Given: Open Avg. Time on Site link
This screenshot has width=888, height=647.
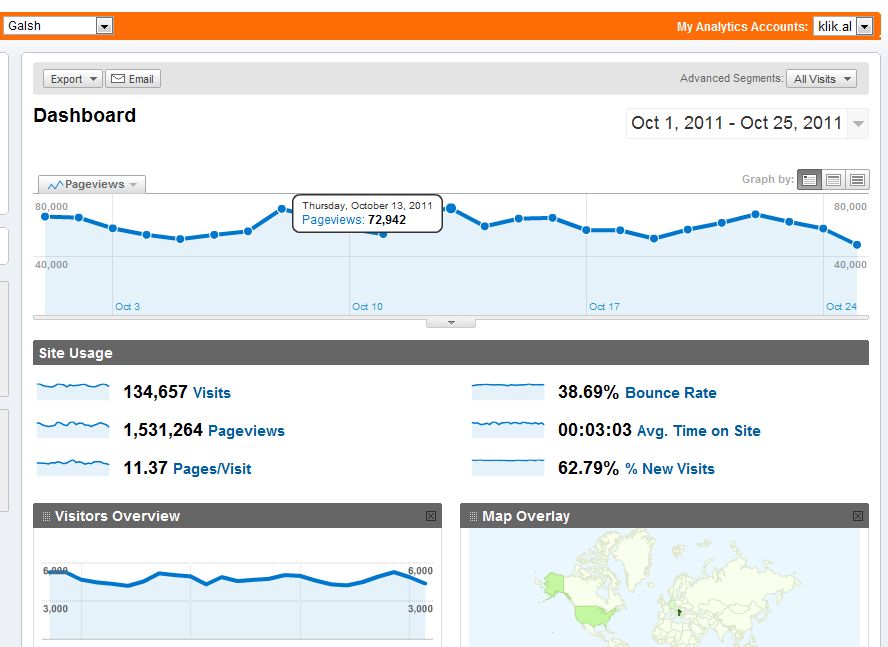Looking at the screenshot, I should tap(698, 431).
